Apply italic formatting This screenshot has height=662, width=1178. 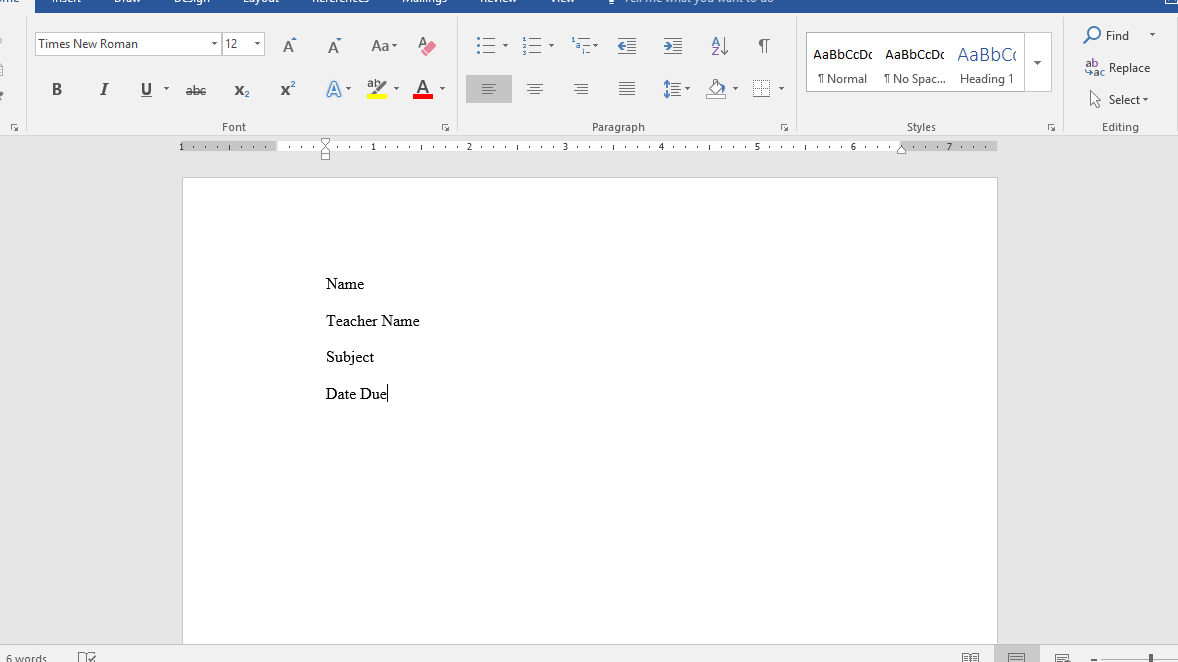coord(103,89)
